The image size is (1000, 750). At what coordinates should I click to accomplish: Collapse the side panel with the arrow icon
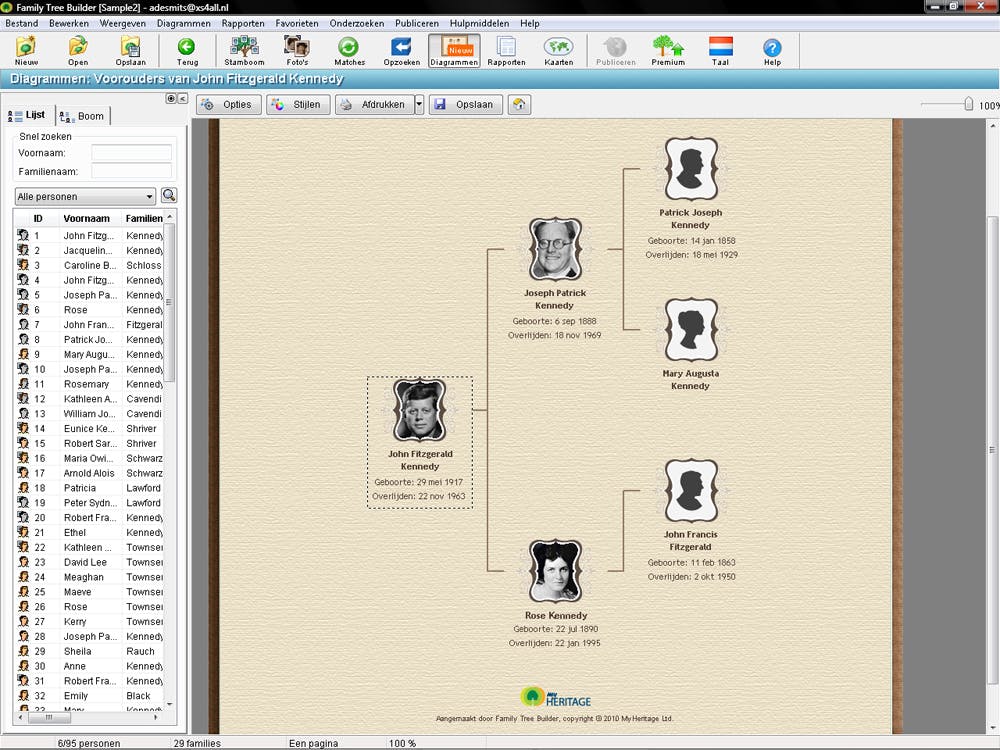pyautogui.click(x=182, y=98)
